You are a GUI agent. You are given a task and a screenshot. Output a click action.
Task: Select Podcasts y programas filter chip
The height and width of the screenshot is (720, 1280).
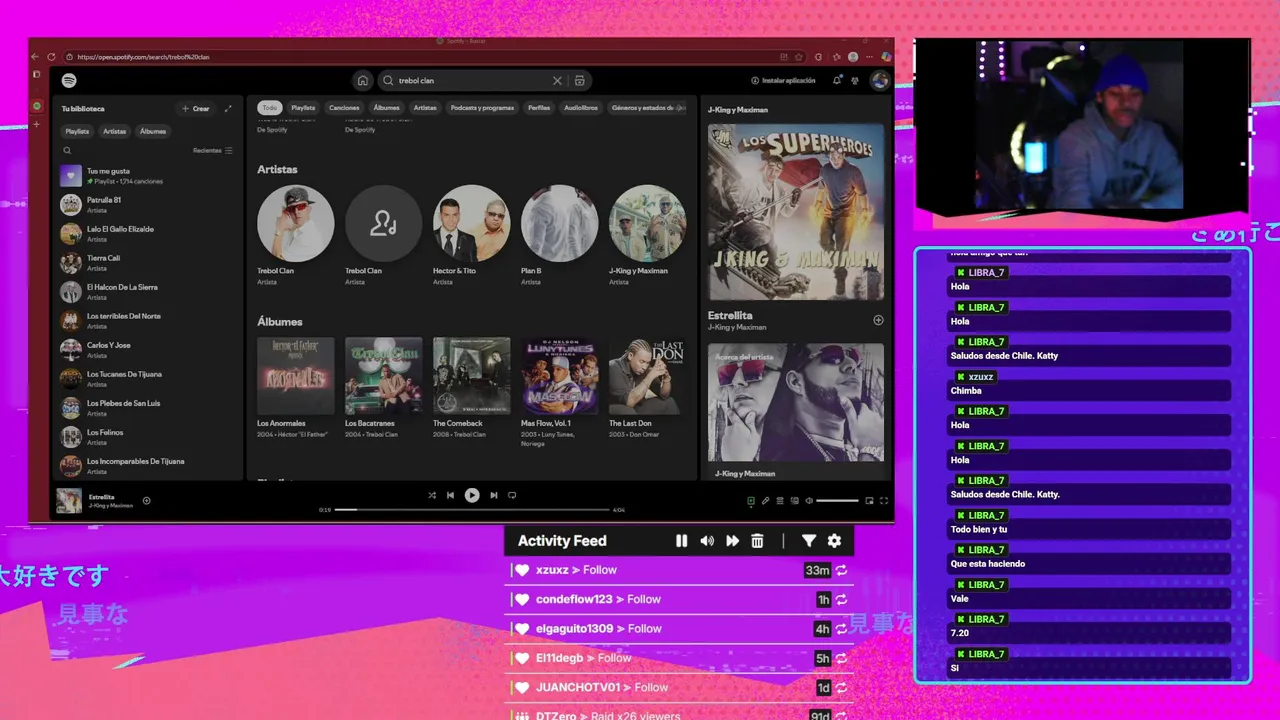pos(482,107)
